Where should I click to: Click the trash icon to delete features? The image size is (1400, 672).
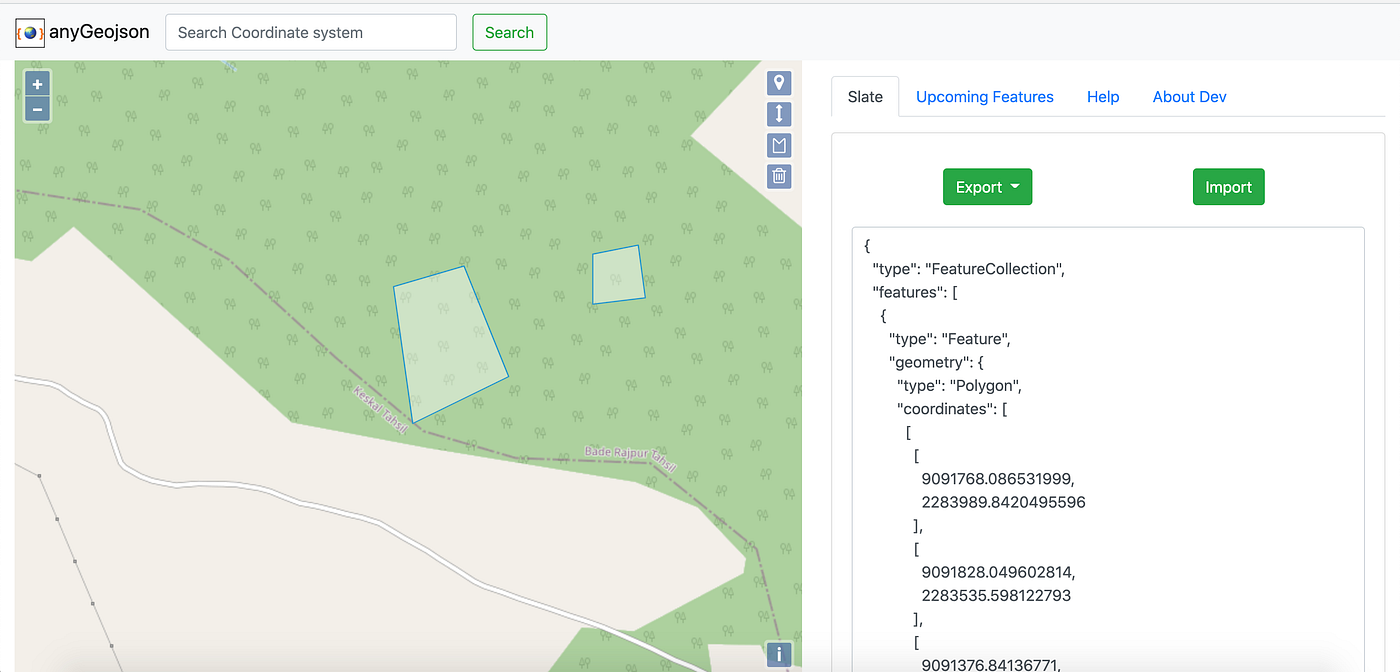coord(779,176)
